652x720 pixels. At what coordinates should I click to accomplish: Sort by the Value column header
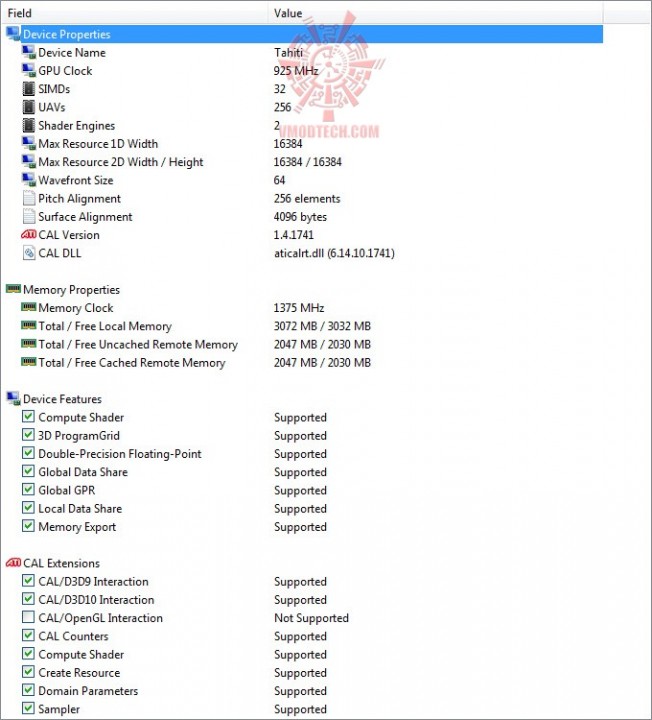[x=435, y=13]
